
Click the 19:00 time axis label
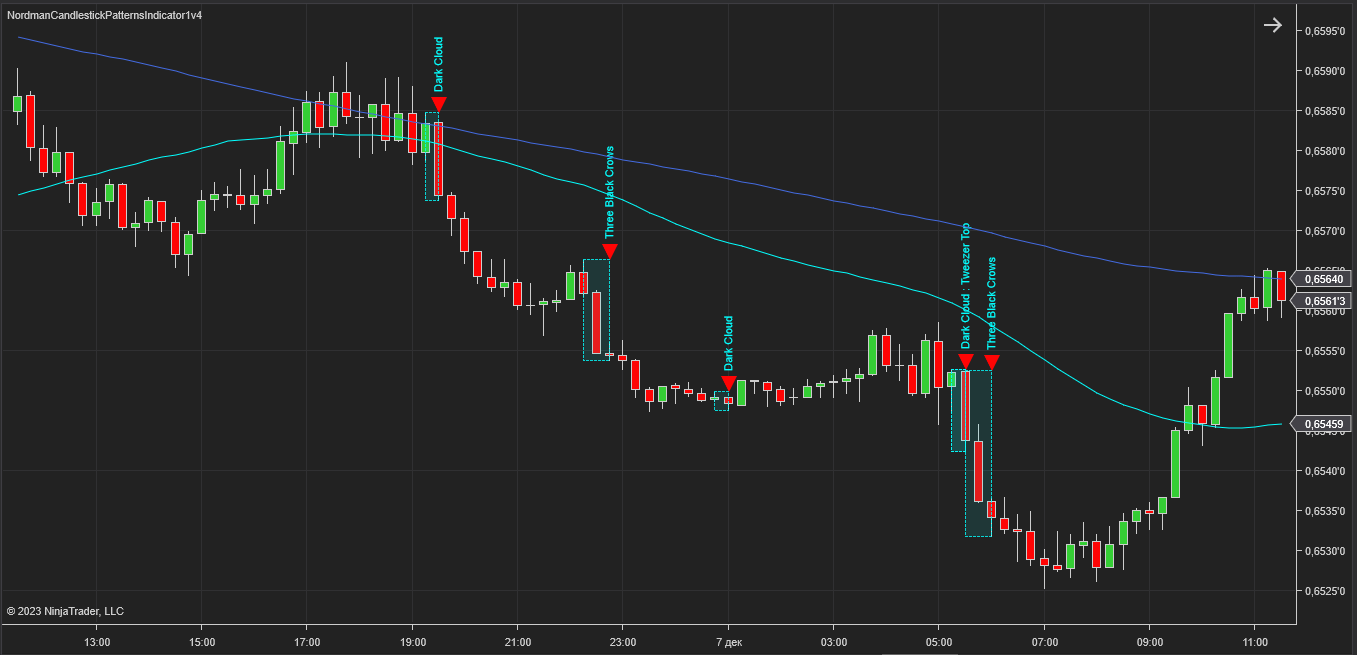coord(412,642)
